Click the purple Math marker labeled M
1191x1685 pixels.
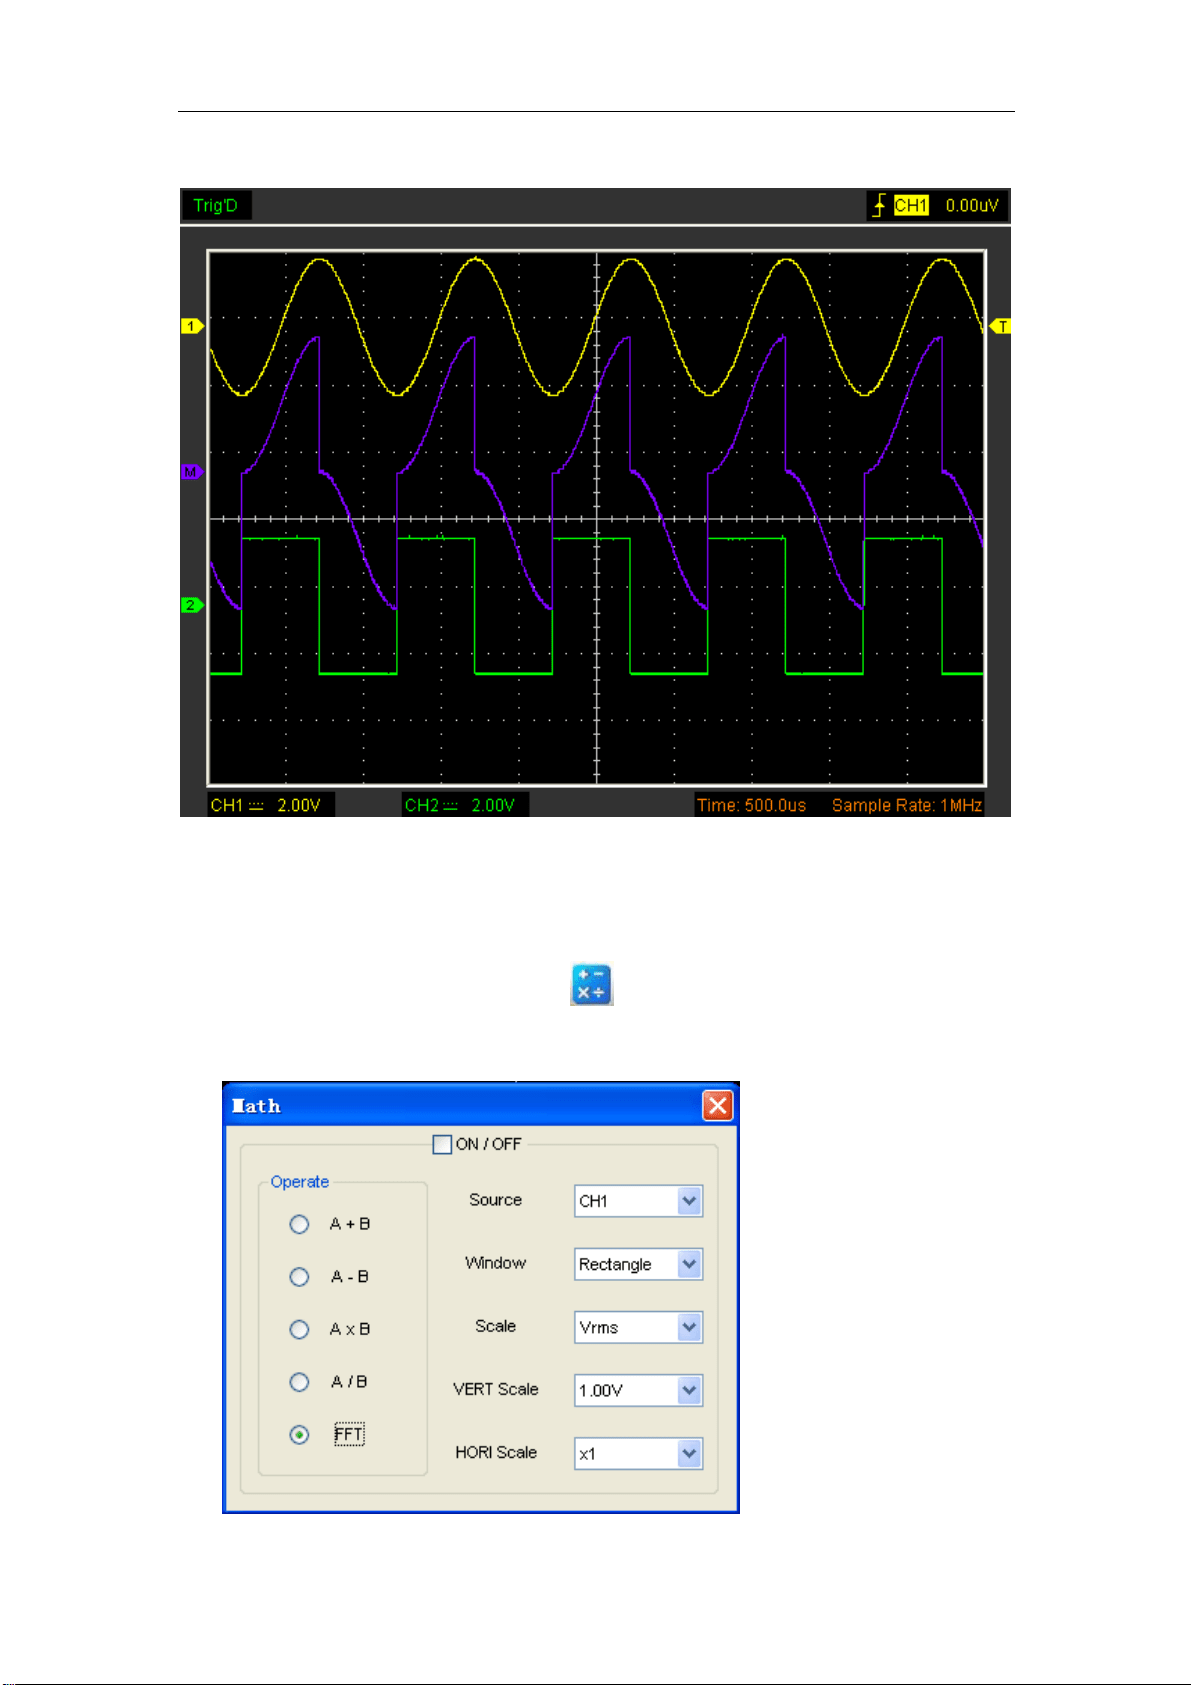click(192, 471)
